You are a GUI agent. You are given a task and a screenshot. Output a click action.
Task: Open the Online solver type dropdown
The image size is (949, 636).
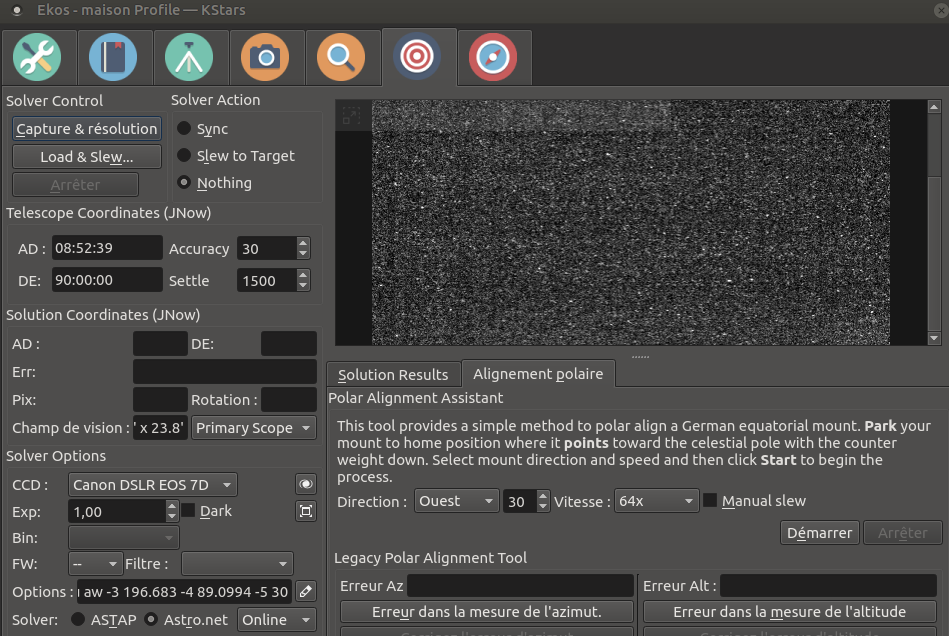(x=277, y=620)
